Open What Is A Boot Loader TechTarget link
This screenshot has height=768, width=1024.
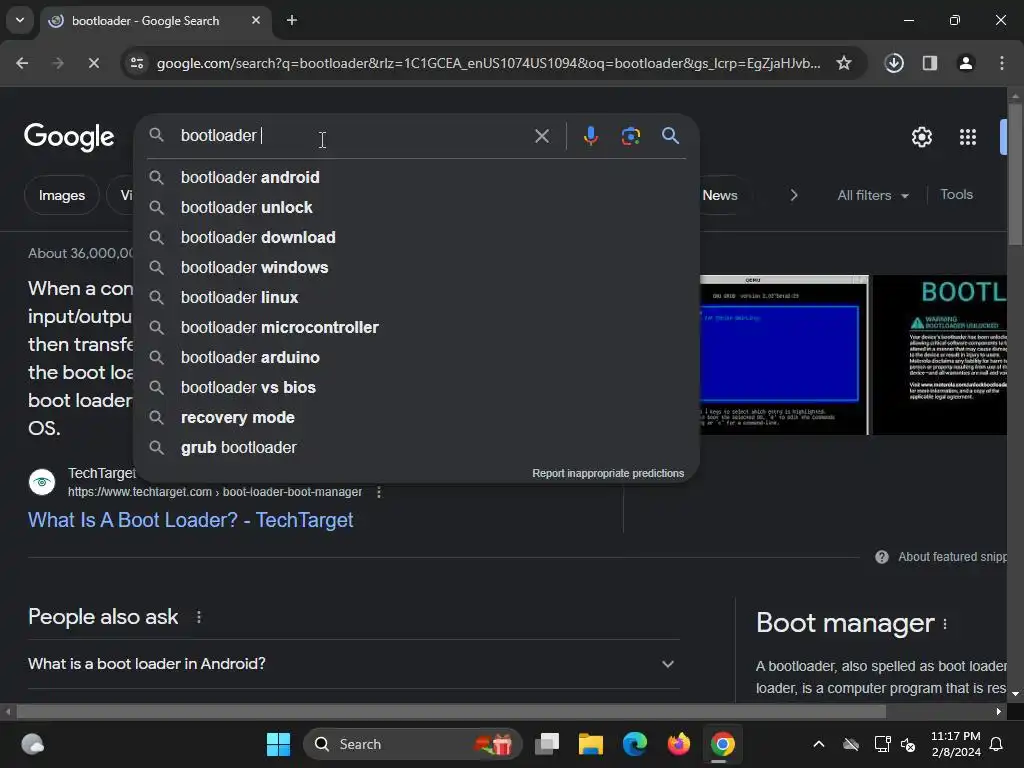(191, 520)
